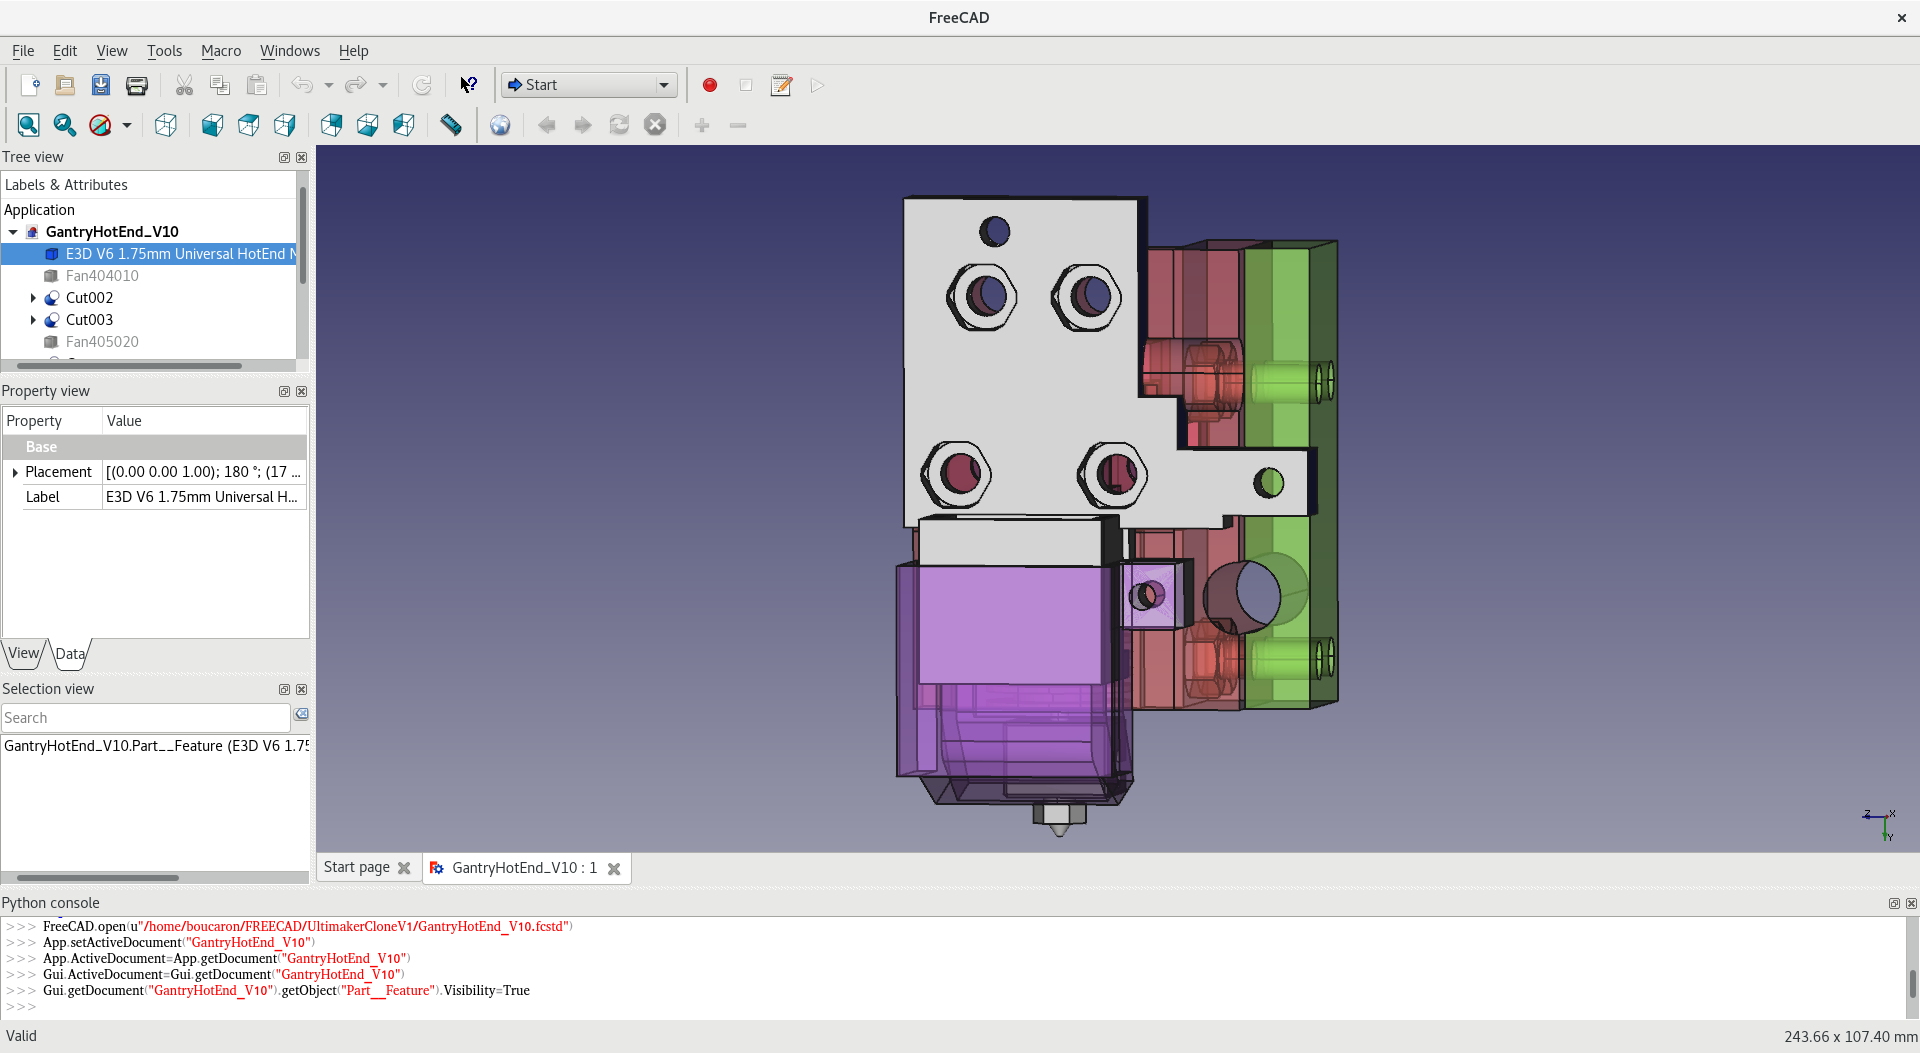Screen dimensions: 1920x1053
Task: Click the Measure distance ruler icon
Action: (451, 125)
